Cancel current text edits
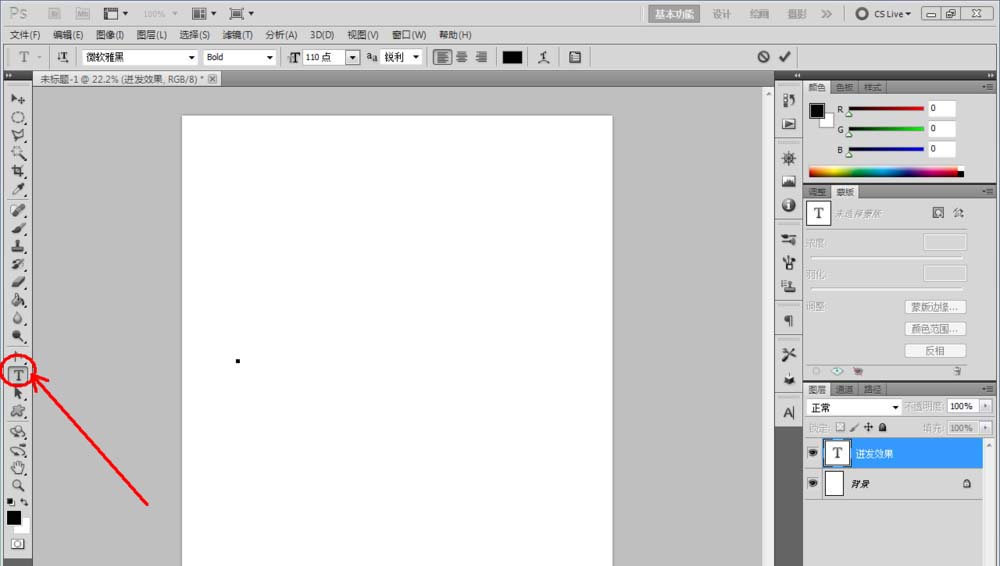 [763, 57]
